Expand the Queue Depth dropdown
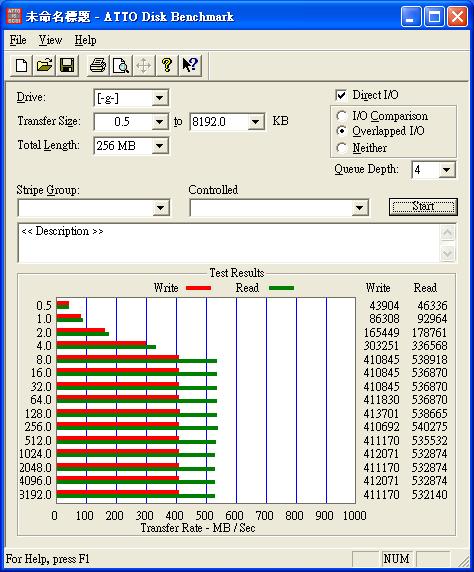Viewport: 474px width, 572px height. pyautogui.click(x=446, y=170)
